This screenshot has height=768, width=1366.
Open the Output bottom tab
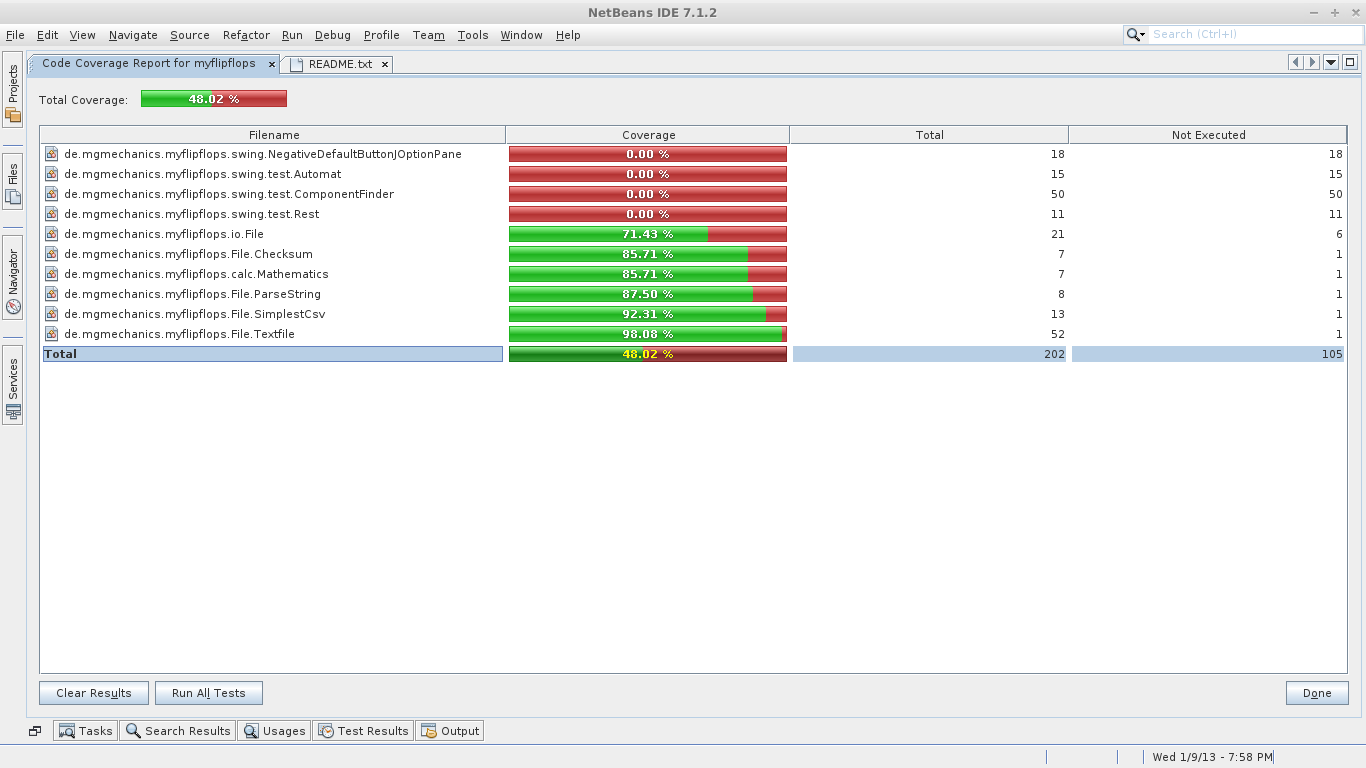click(x=450, y=731)
